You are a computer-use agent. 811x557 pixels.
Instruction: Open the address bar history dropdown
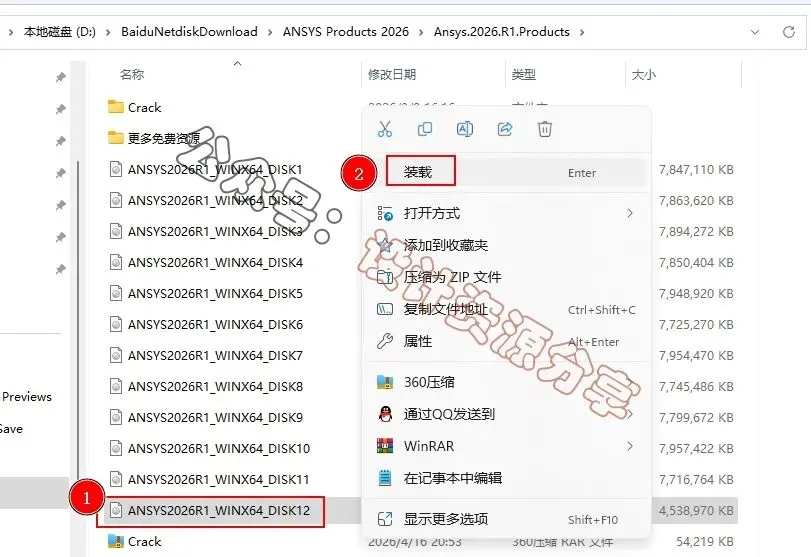755,32
